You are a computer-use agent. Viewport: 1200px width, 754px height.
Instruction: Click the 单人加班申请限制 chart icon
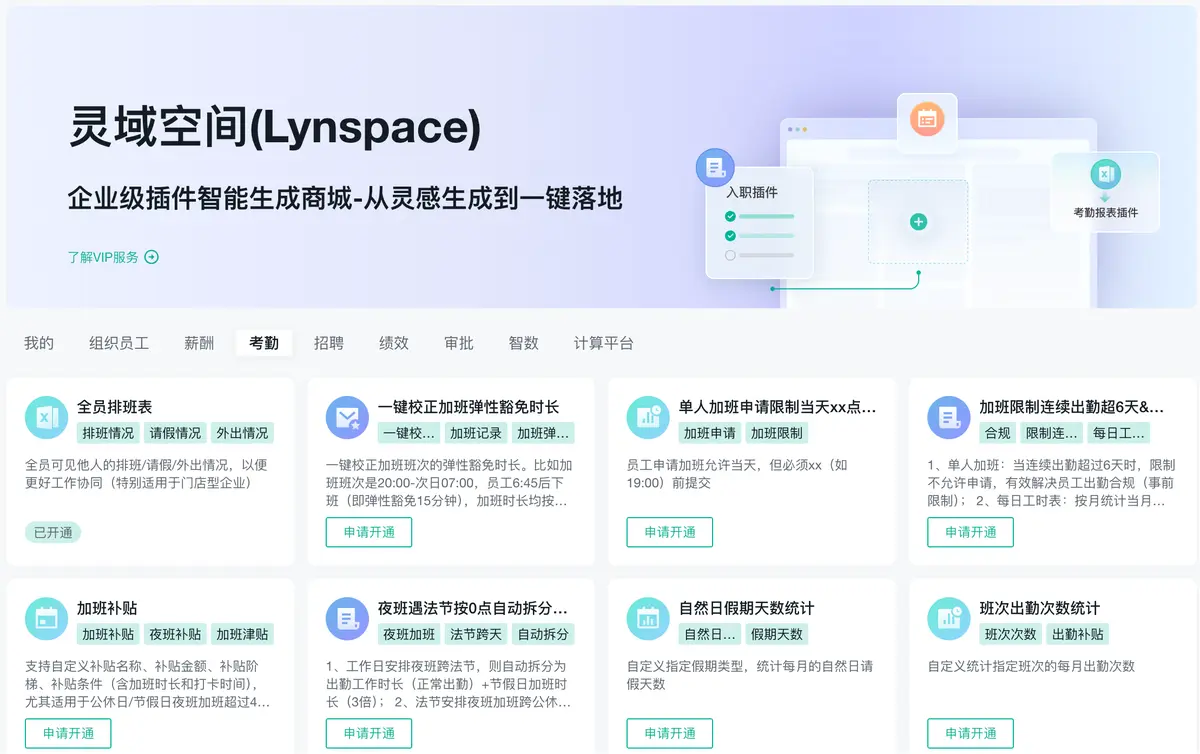[x=648, y=417]
